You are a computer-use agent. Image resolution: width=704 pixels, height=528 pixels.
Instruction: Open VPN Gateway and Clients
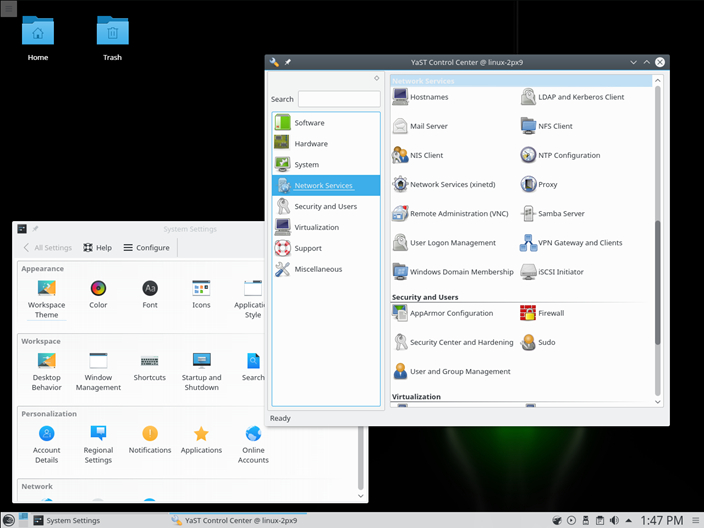pos(571,243)
